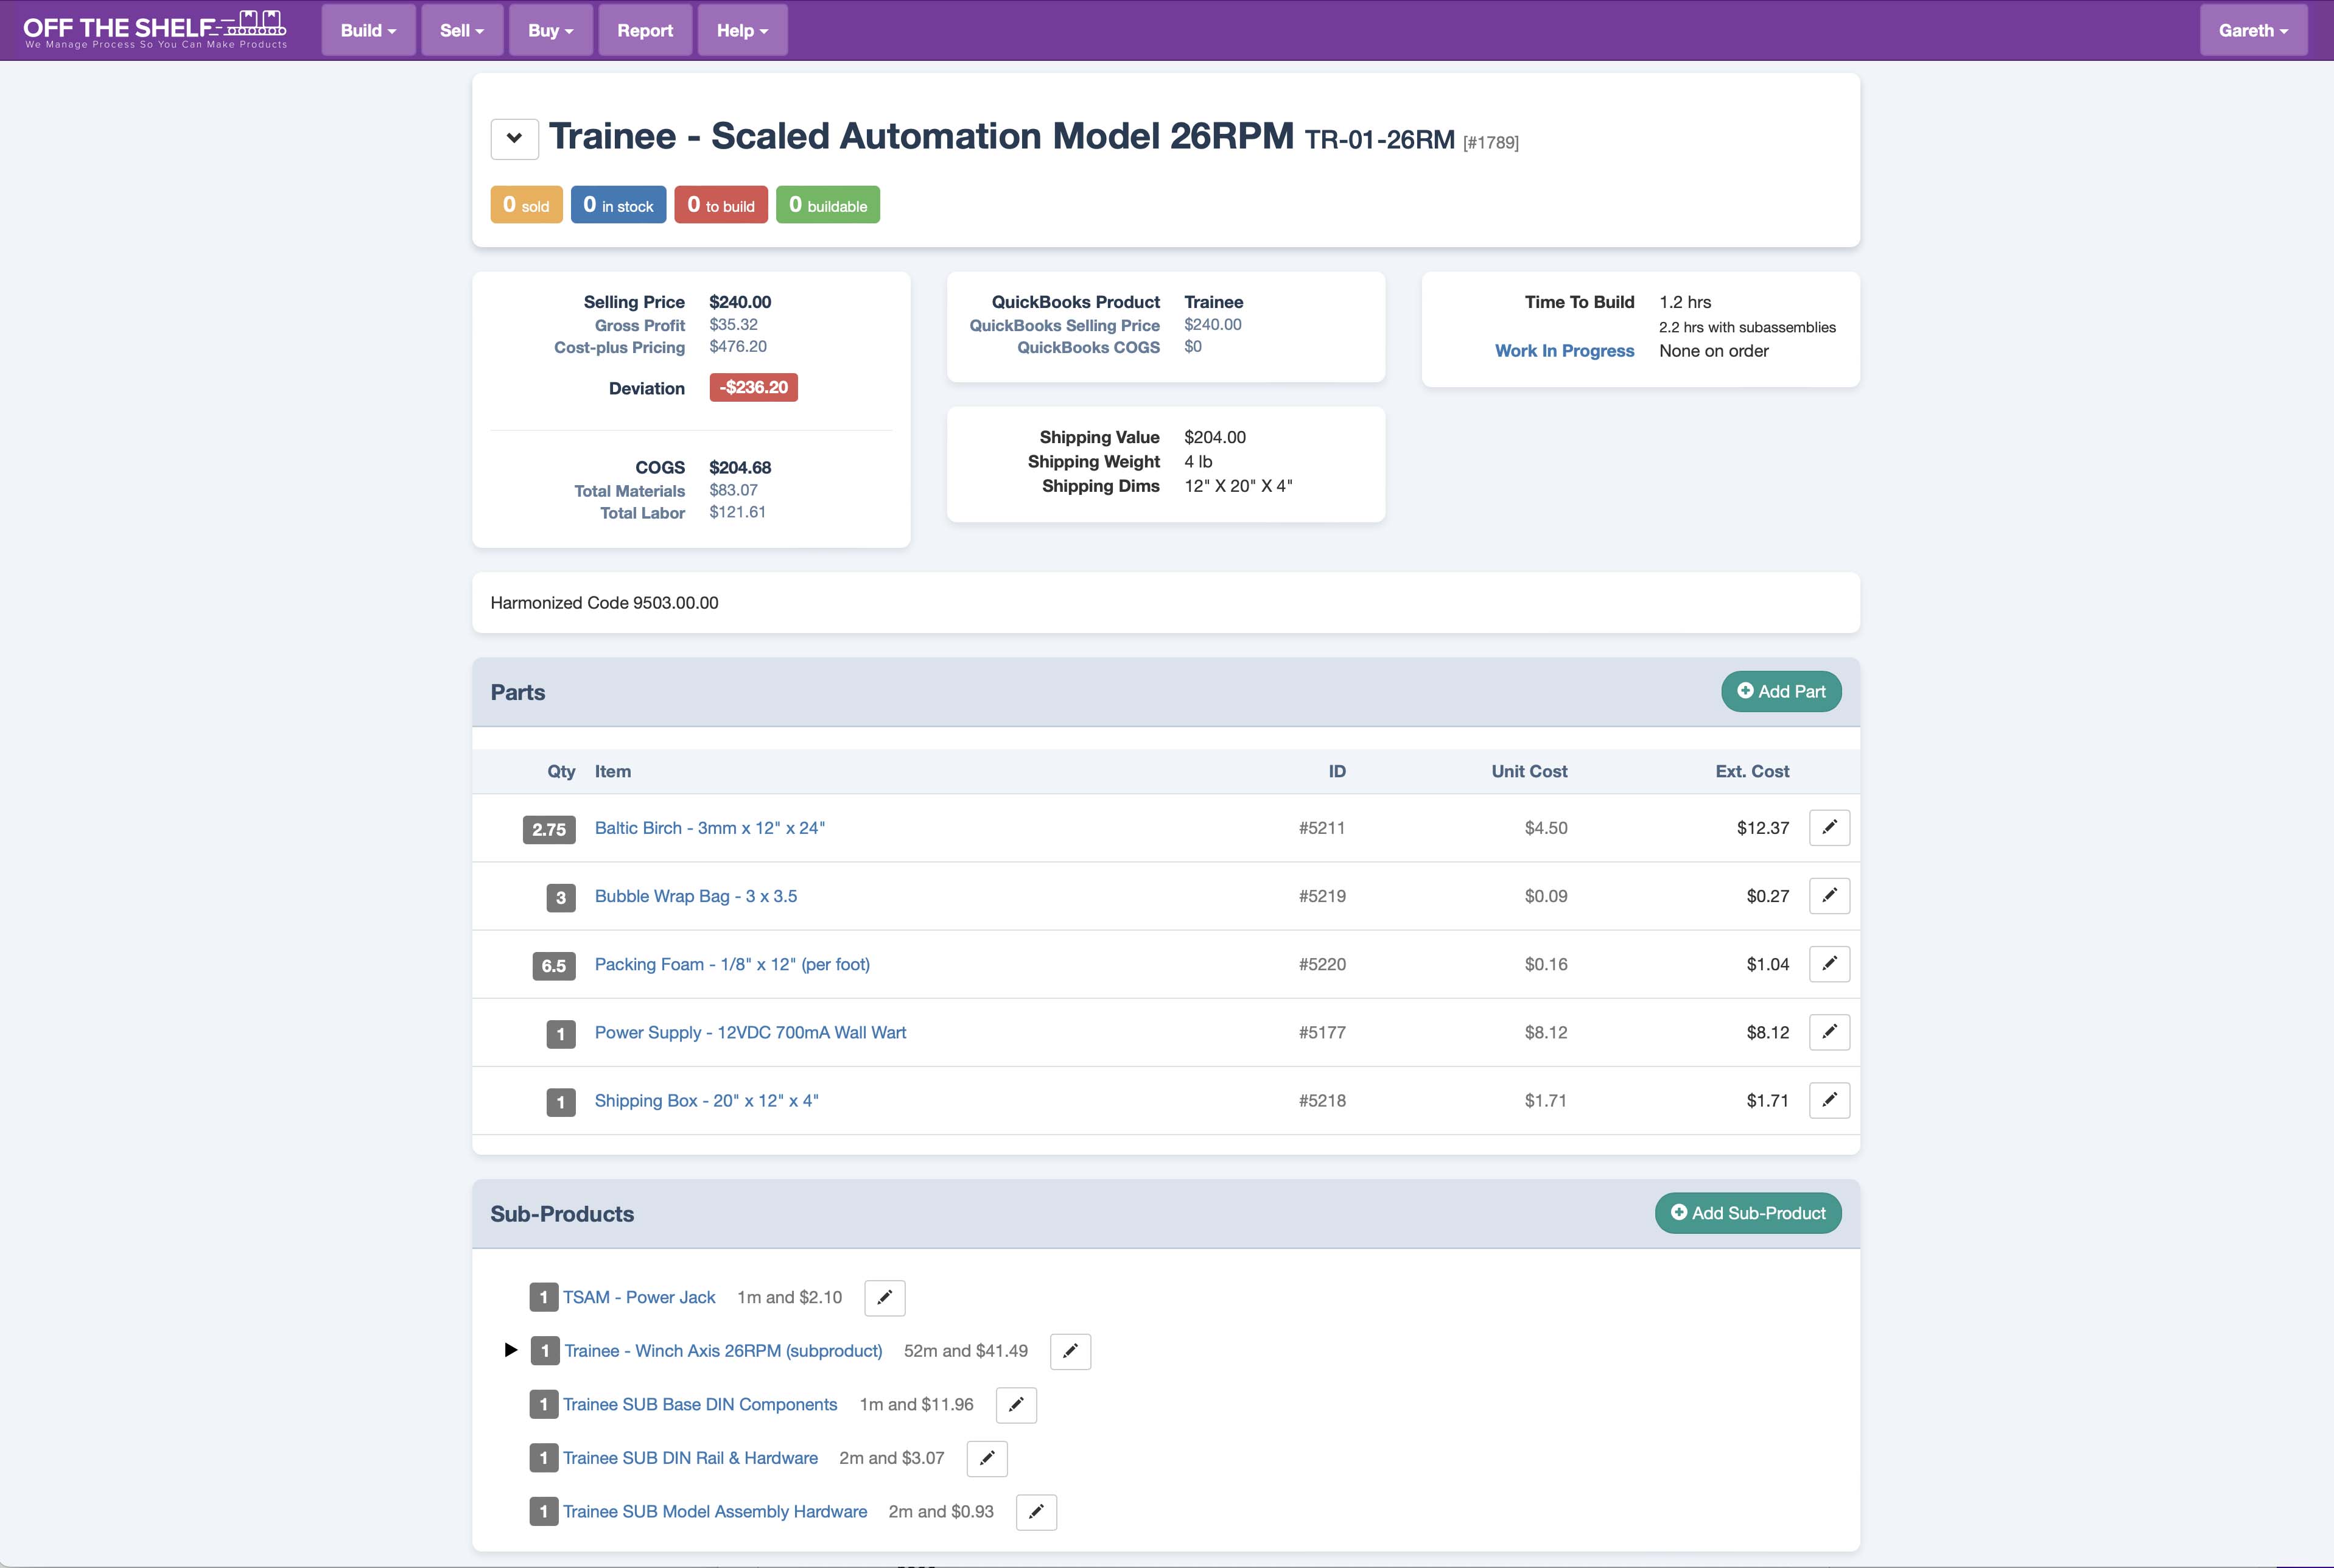Viewport: 2334px width, 1568px height.
Task: Click pencil icon for Bubble Wrap Bag
Action: 1829,896
